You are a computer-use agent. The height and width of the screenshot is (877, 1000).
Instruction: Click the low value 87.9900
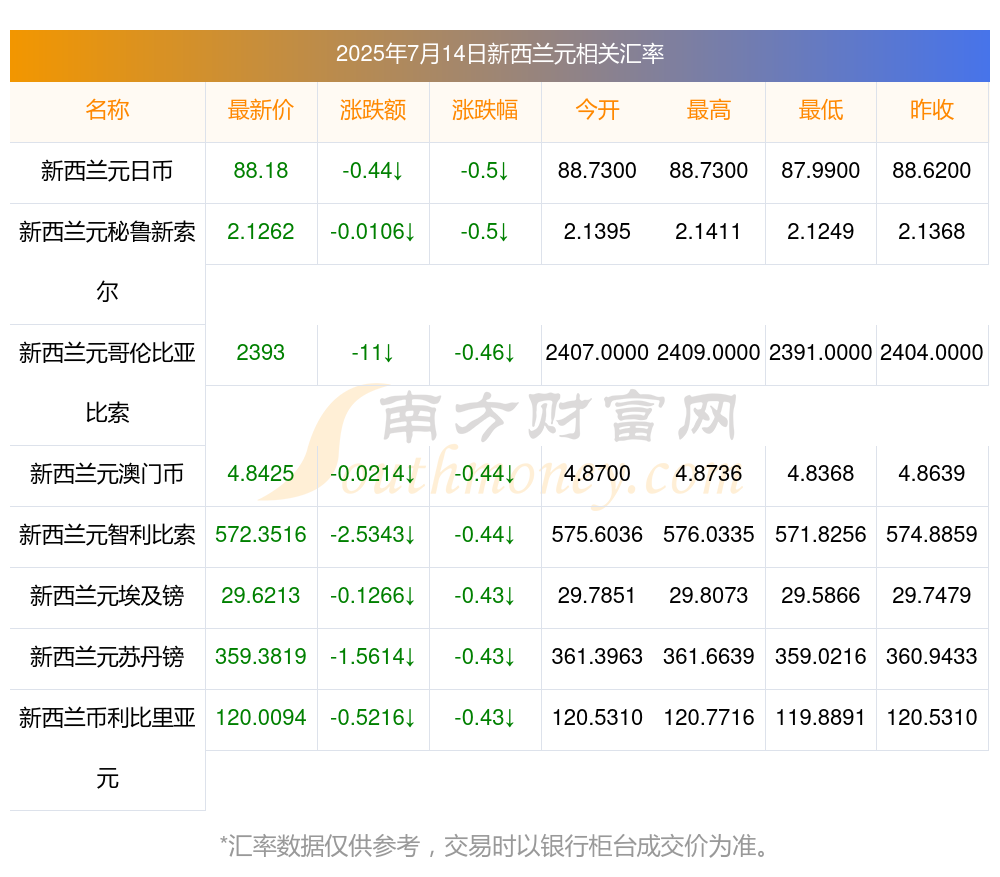pos(821,171)
